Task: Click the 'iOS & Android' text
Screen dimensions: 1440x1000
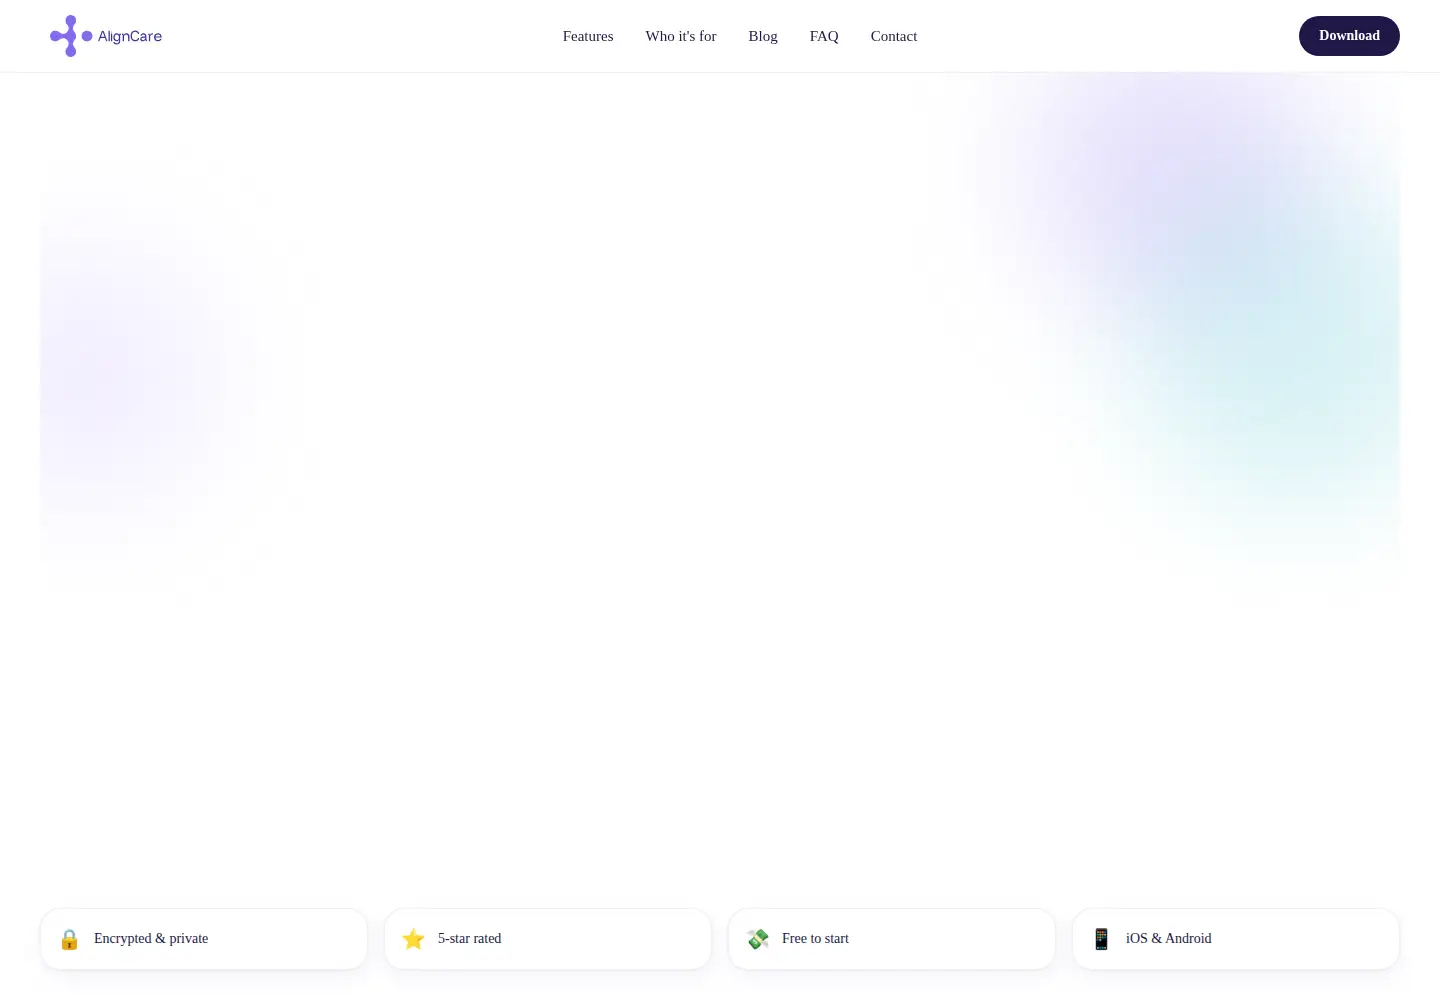Action: [1169, 938]
